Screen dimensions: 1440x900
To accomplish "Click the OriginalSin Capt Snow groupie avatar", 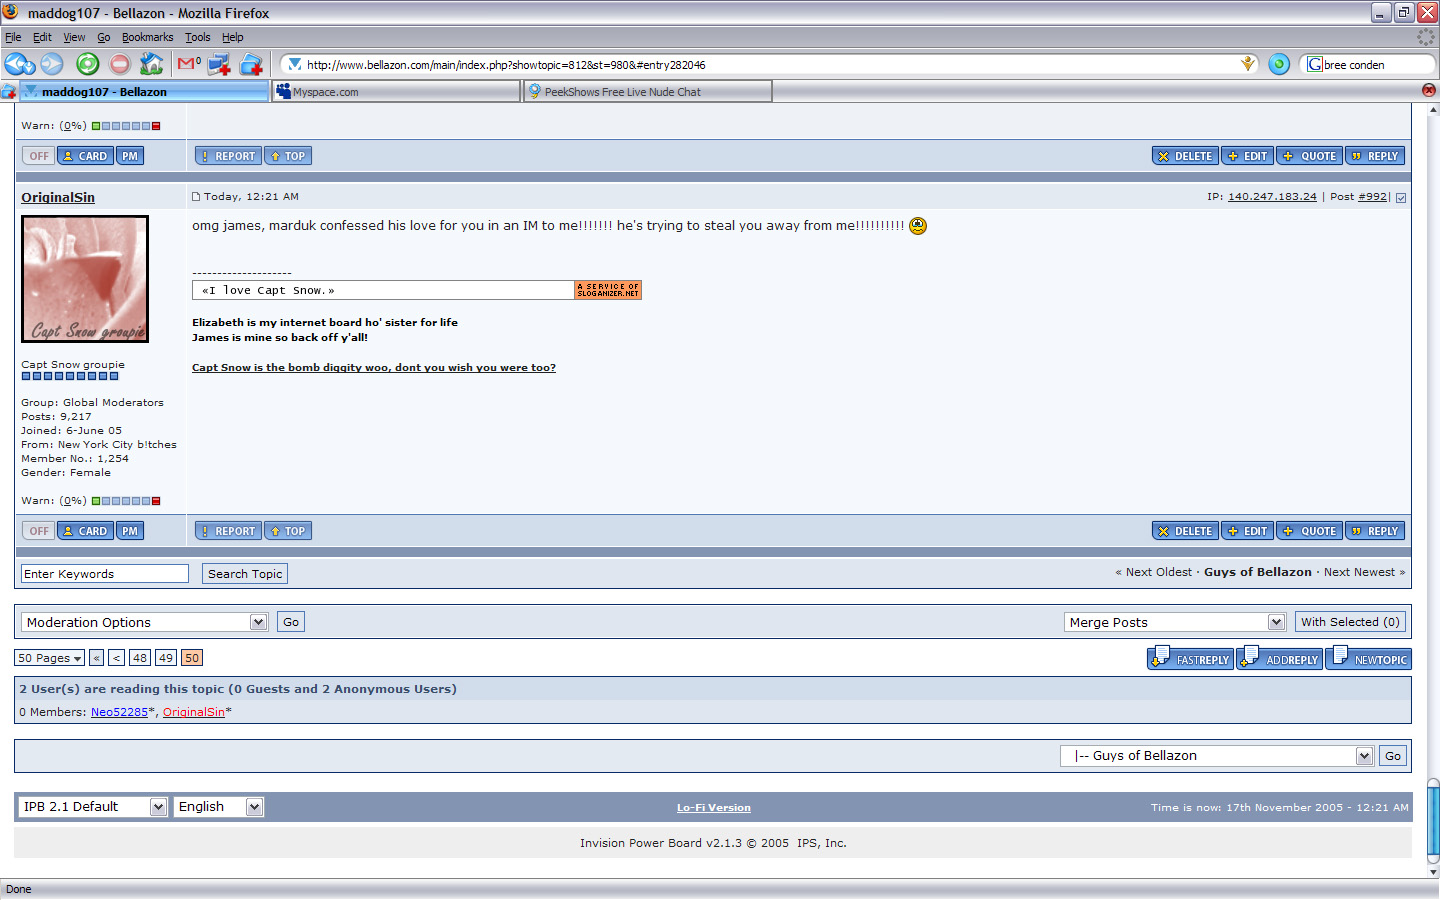I will tap(85, 279).
